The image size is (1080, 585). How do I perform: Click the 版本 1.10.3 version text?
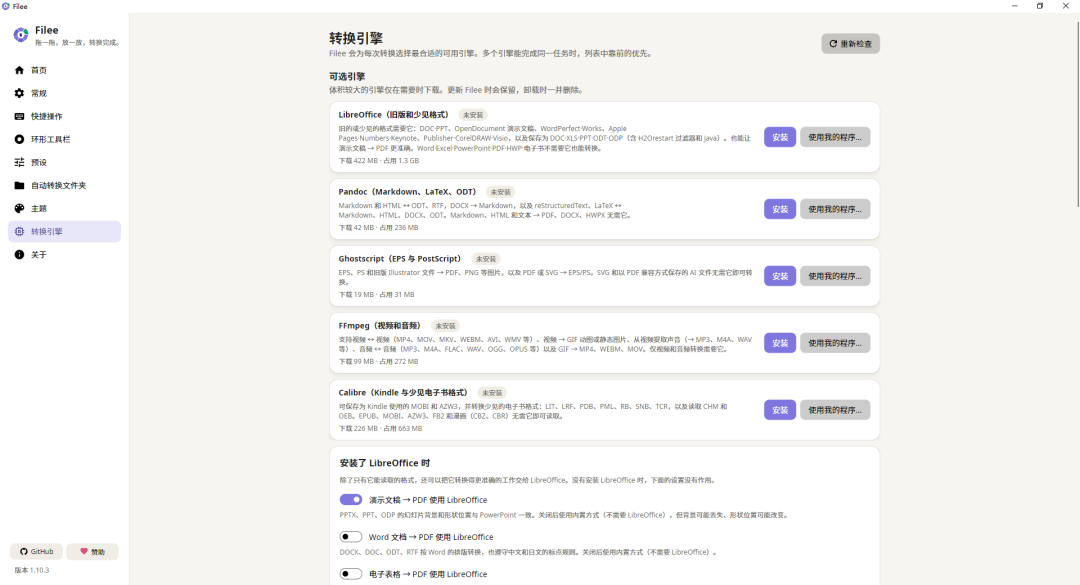pyautogui.click(x=32, y=571)
